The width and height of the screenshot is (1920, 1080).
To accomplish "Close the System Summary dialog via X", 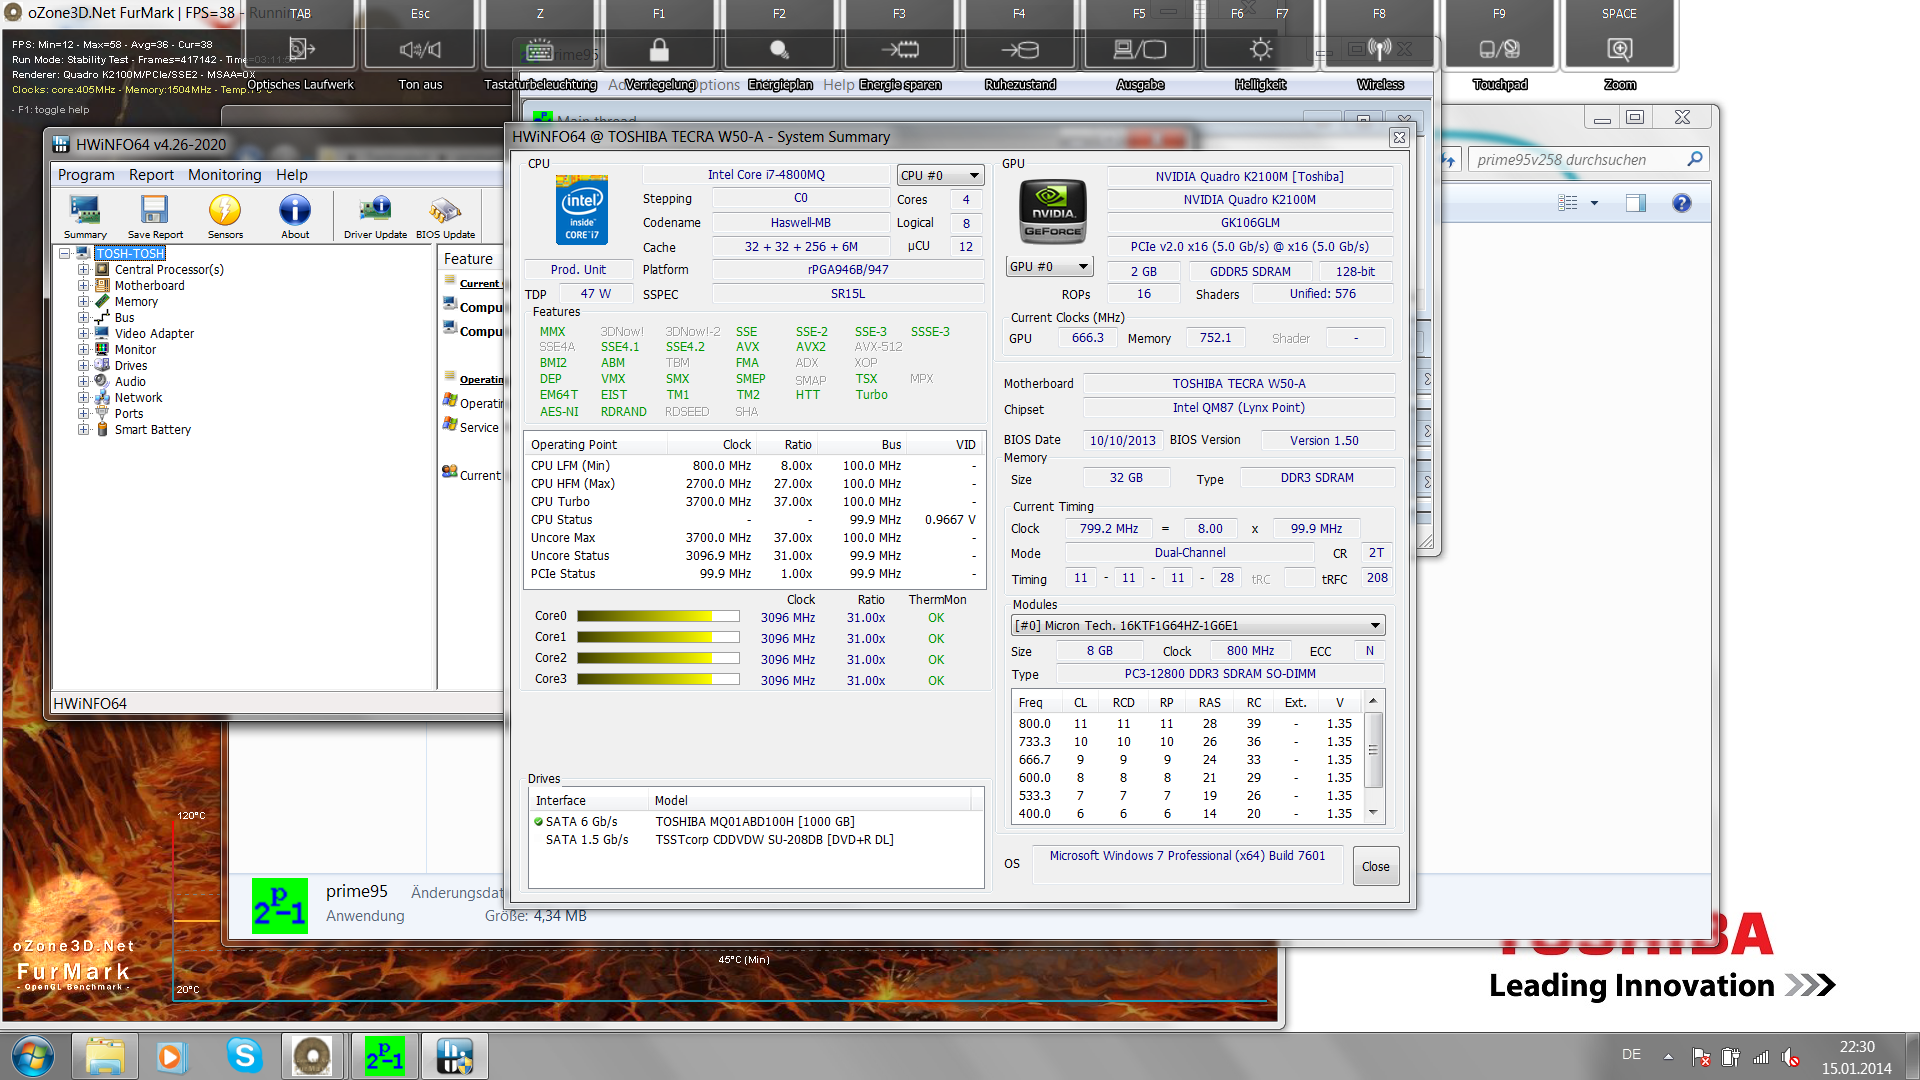I will 1399,137.
